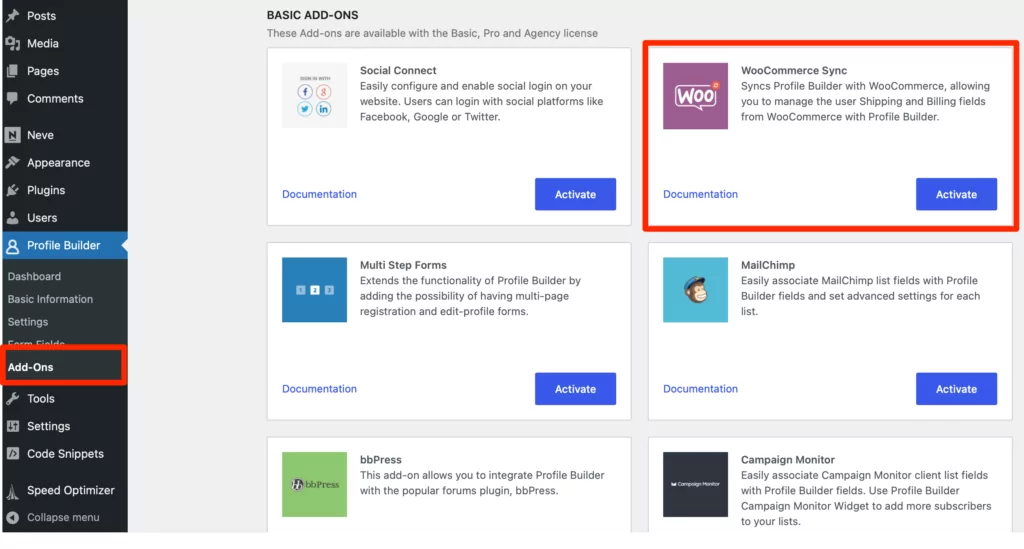Click the Social Connect add-on thumbnail
Viewport: 1024px width, 549px height.
314,95
